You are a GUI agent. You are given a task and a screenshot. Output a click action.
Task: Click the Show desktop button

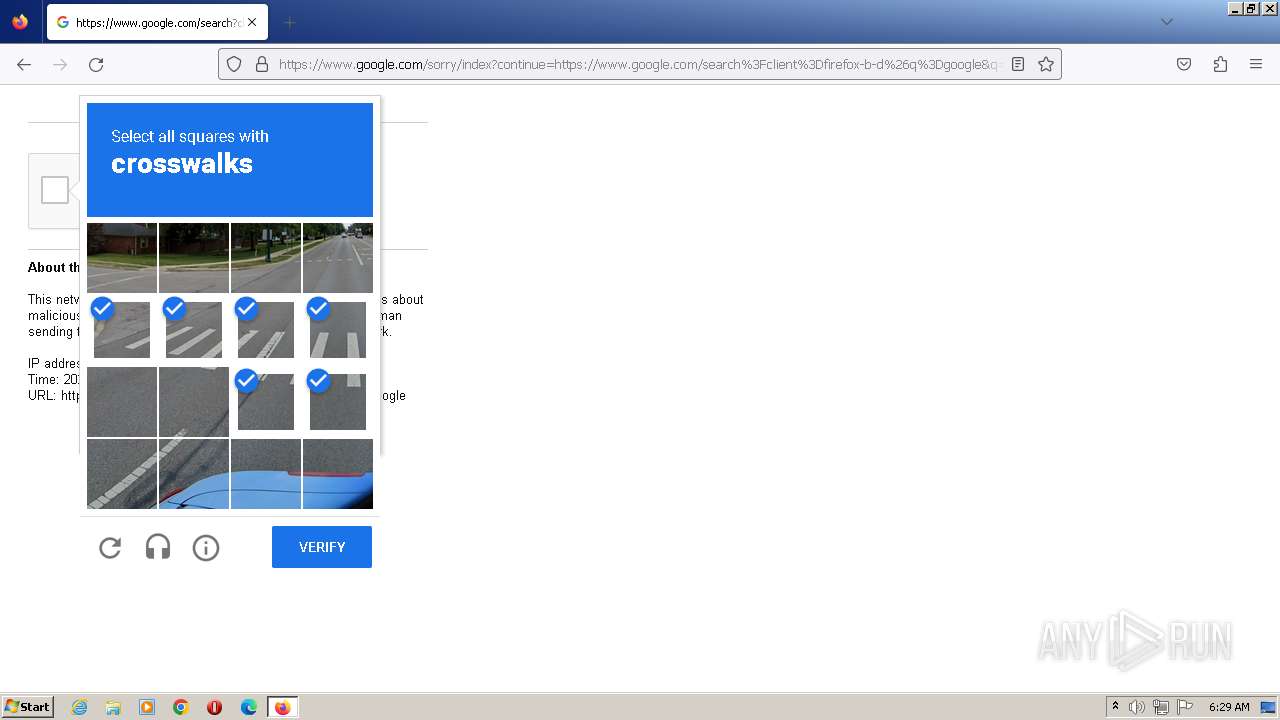point(1269,707)
